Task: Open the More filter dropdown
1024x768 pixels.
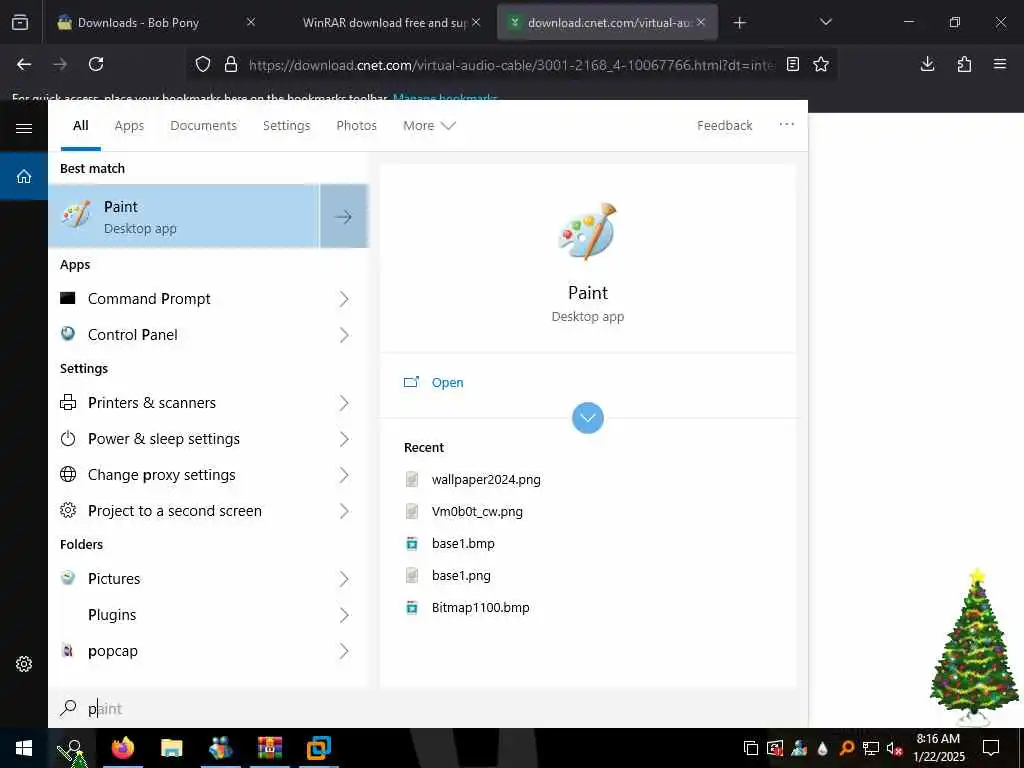Action: pos(428,125)
